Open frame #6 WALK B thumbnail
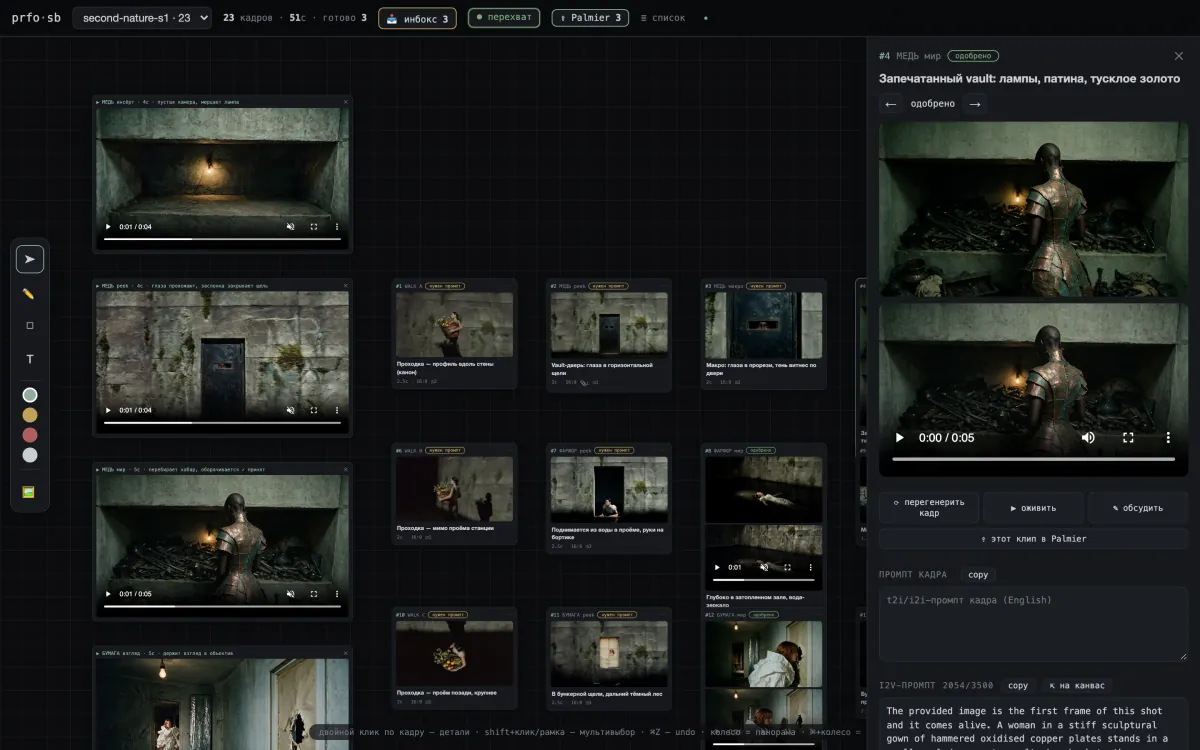Image resolution: width=1200 pixels, height=750 pixels. click(454, 489)
